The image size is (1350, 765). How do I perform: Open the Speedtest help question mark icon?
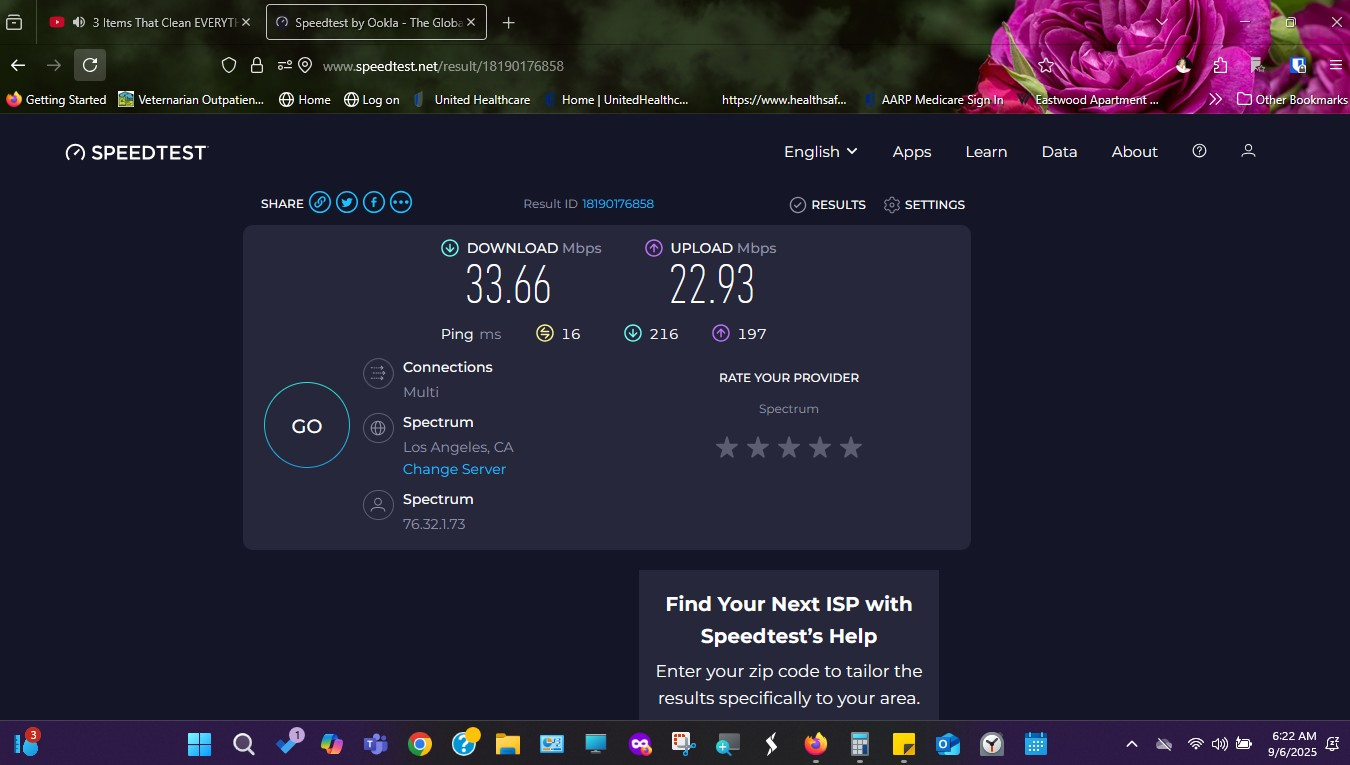pyautogui.click(x=1200, y=151)
